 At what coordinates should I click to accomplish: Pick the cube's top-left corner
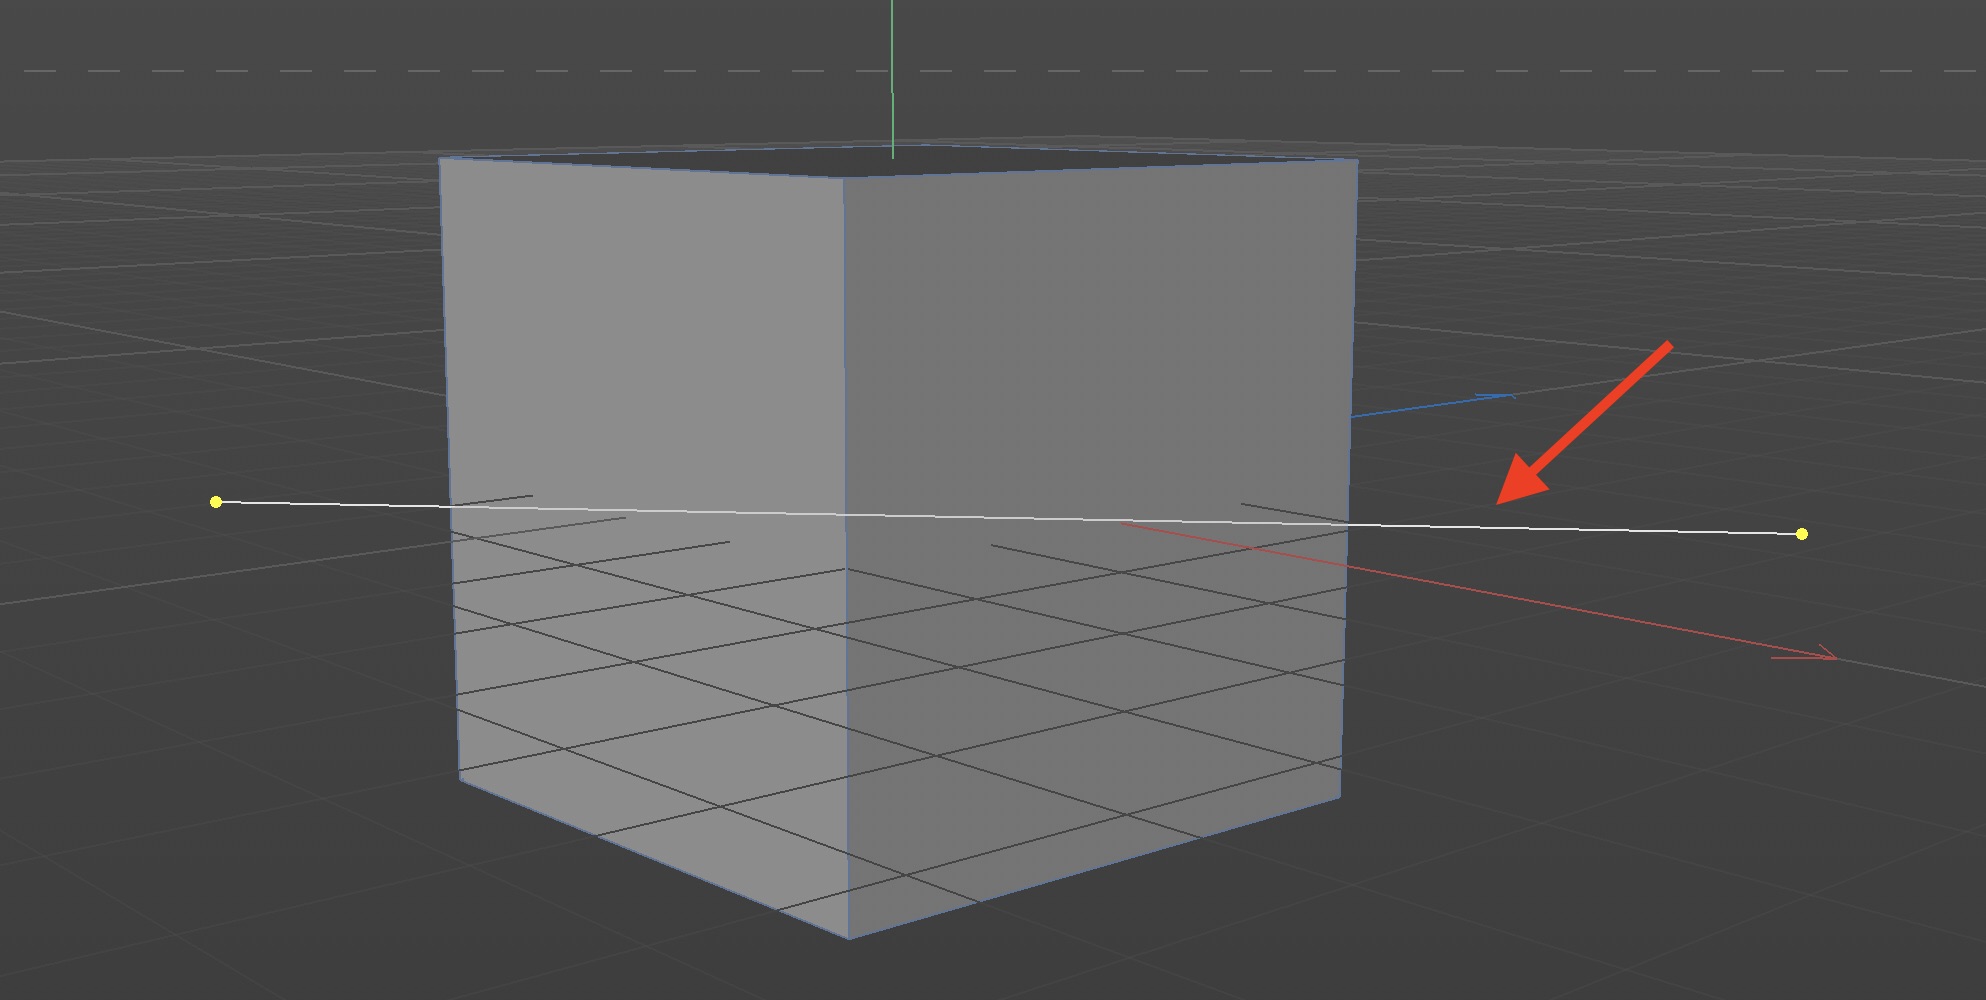click(440, 158)
